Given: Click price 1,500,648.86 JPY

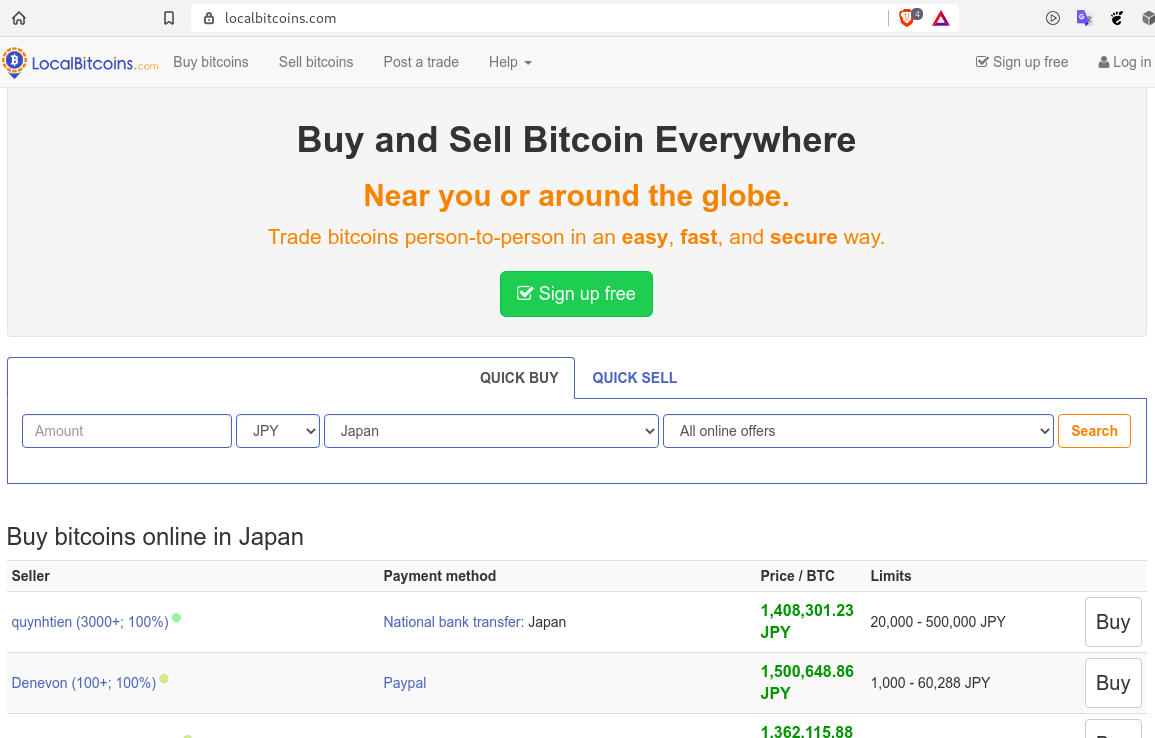Looking at the screenshot, I should pos(807,682).
